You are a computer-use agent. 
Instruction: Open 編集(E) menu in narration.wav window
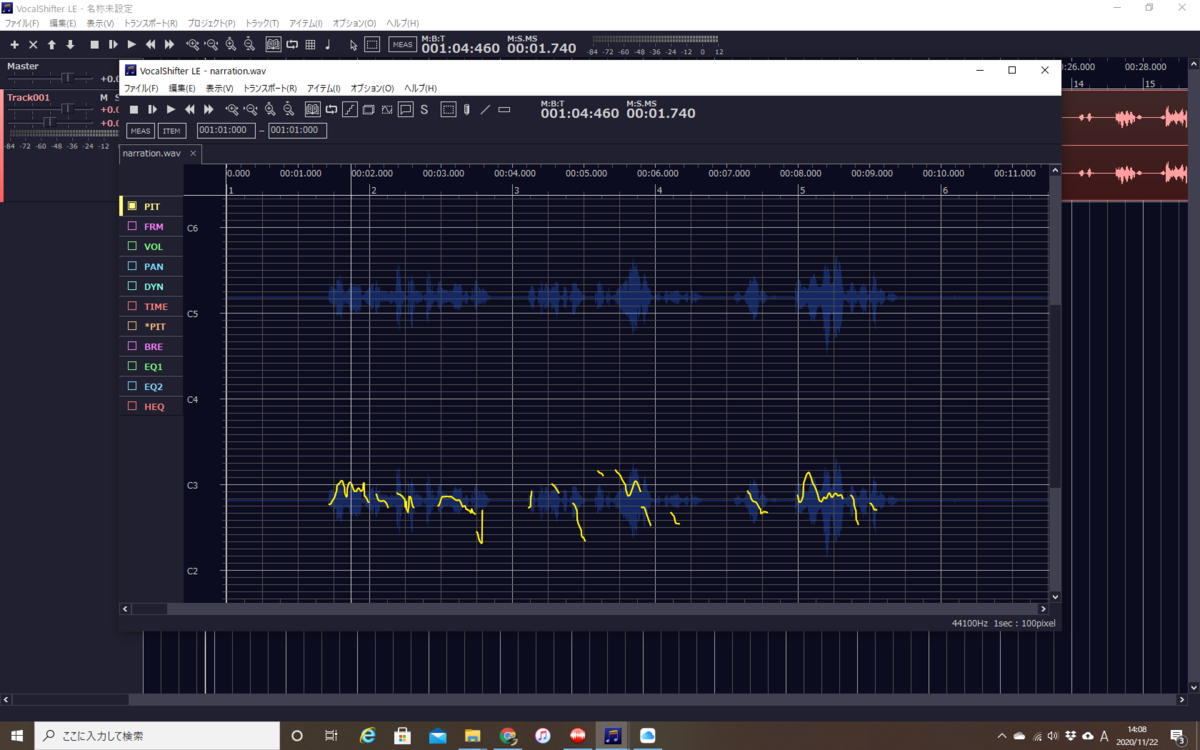coord(182,88)
